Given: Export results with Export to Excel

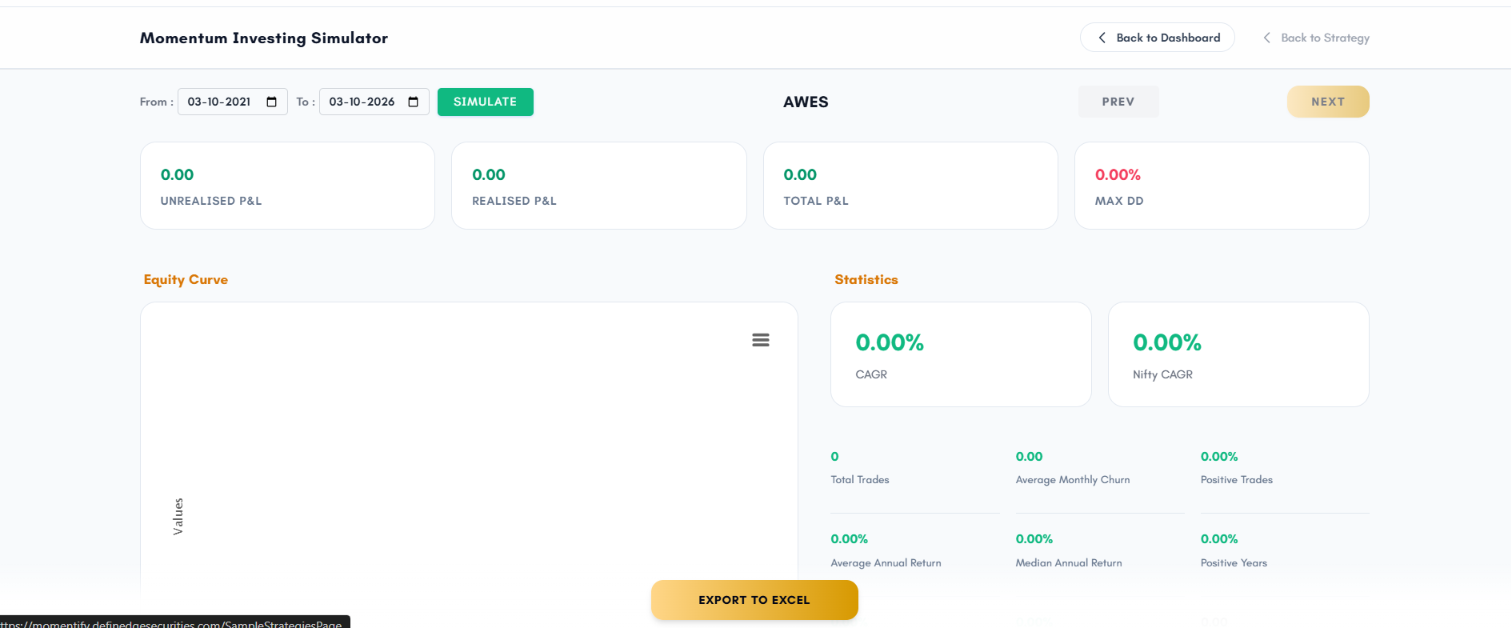Looking at the screenshot, I should coord(754,600).
